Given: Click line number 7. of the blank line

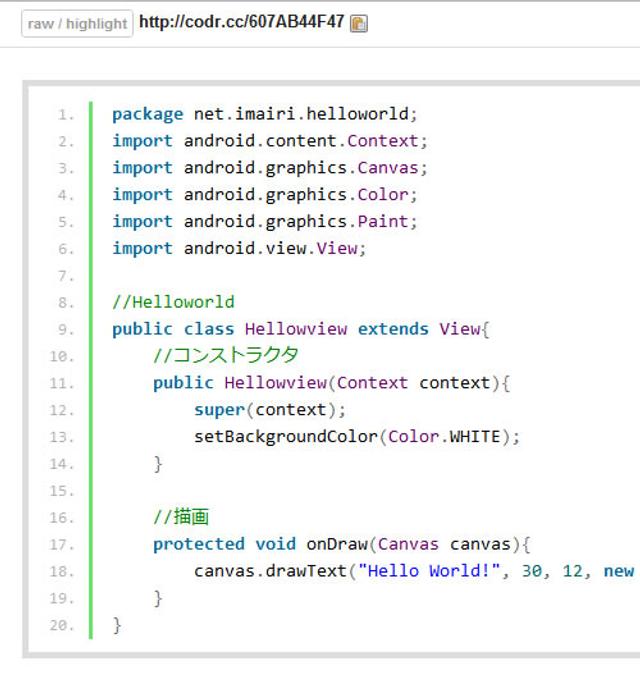Looking at the screenshot, I should [x=66, y=276].
